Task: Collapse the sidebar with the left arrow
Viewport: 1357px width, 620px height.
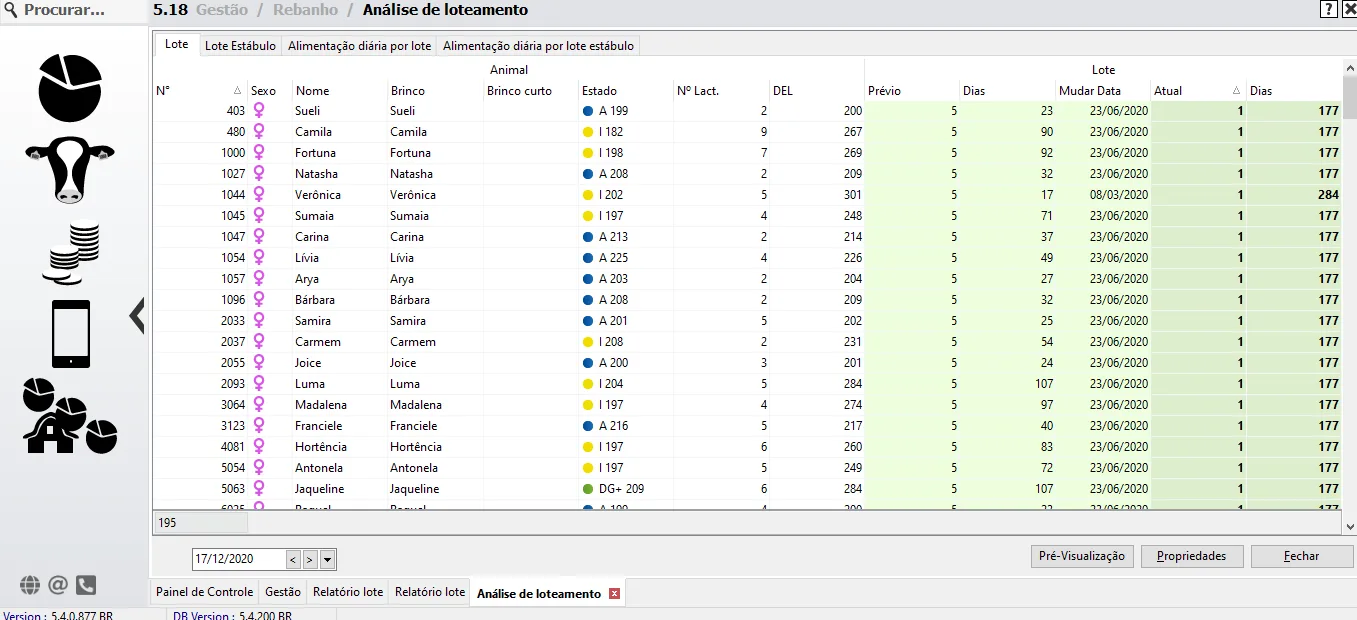Action: coord(137,316)
